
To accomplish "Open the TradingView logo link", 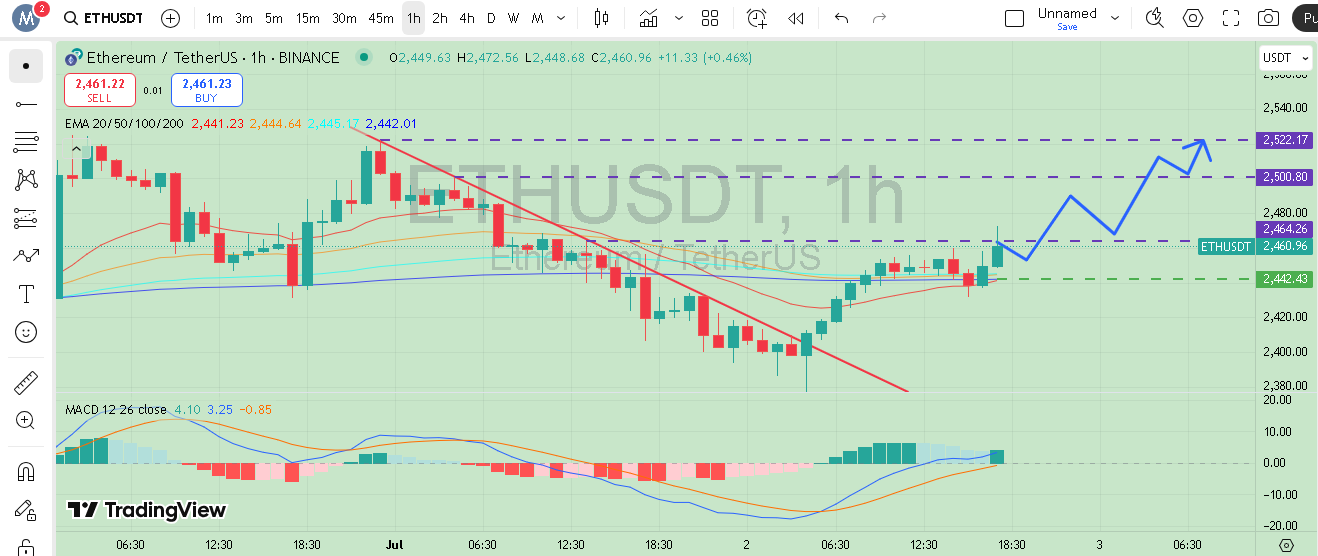I will point(147,510).
